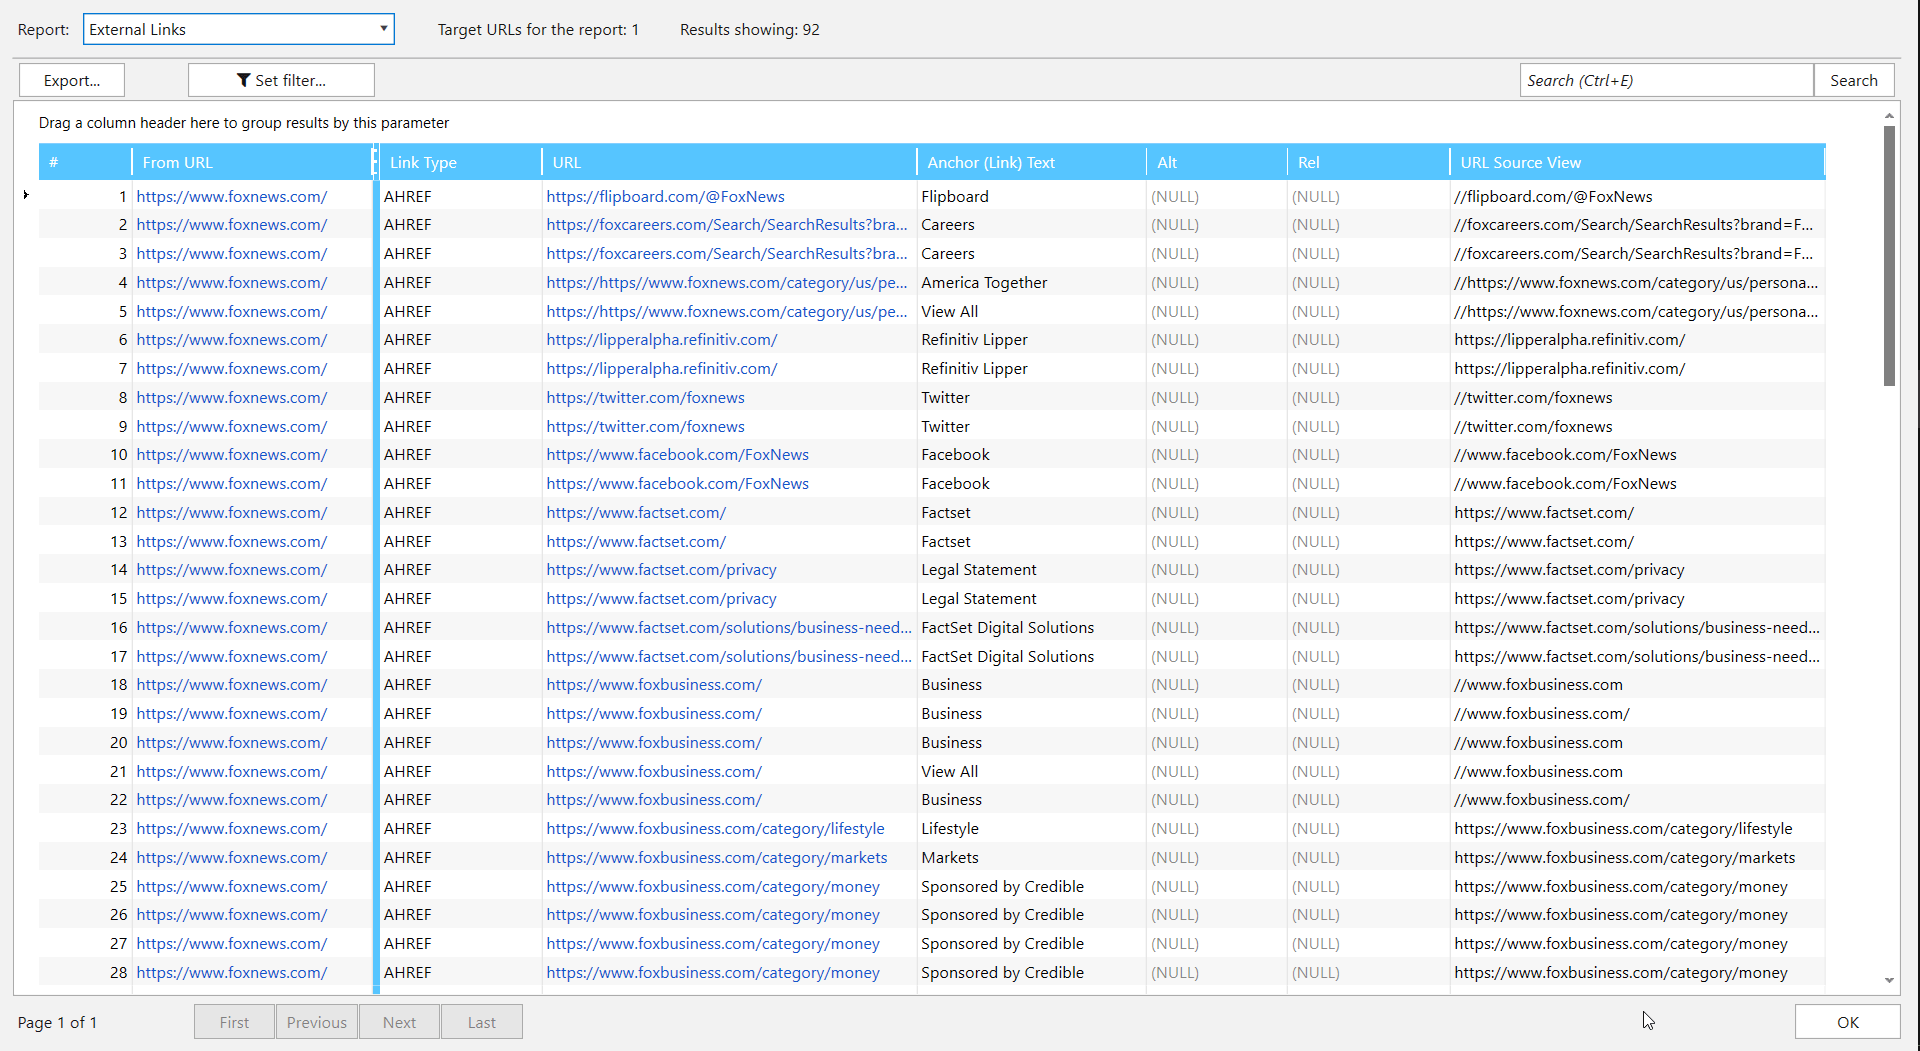1920x1051 pixels.
Task: Select the 'Markets' anchor text cell
Action: 1031,858
